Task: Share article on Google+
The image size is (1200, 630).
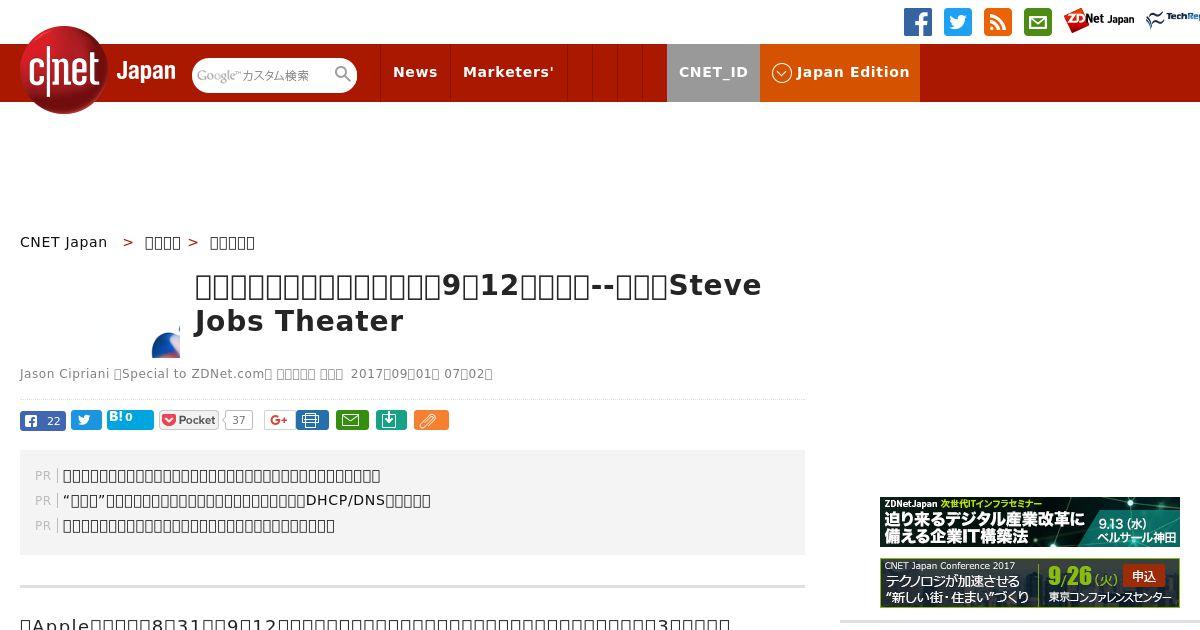Action: pos(278,420)
